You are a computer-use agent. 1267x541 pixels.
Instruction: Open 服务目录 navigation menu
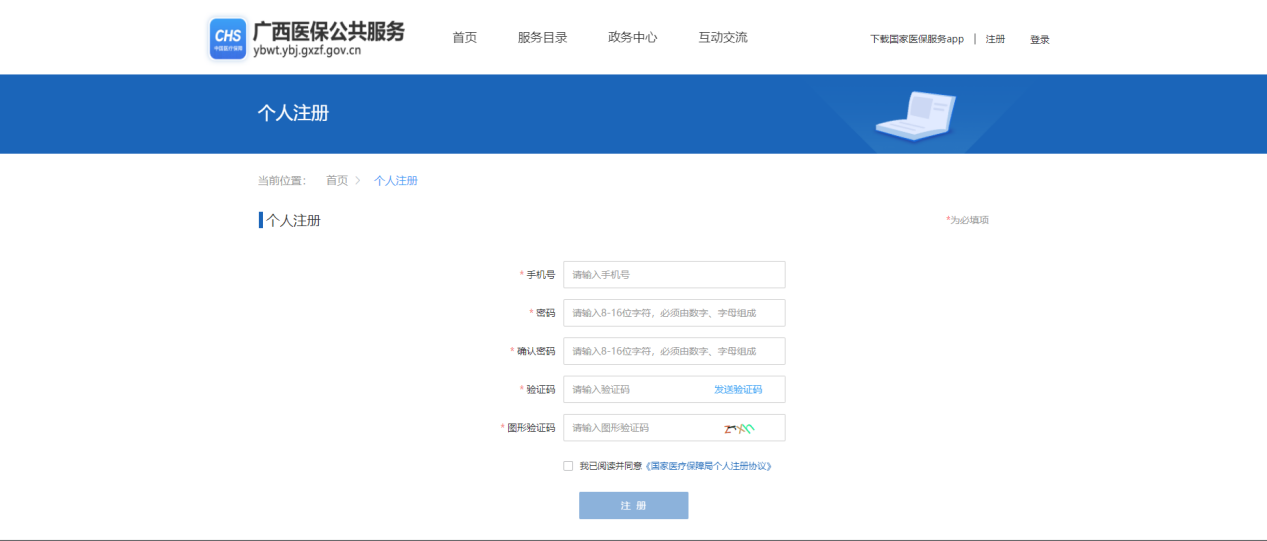(x=542, y=38)
